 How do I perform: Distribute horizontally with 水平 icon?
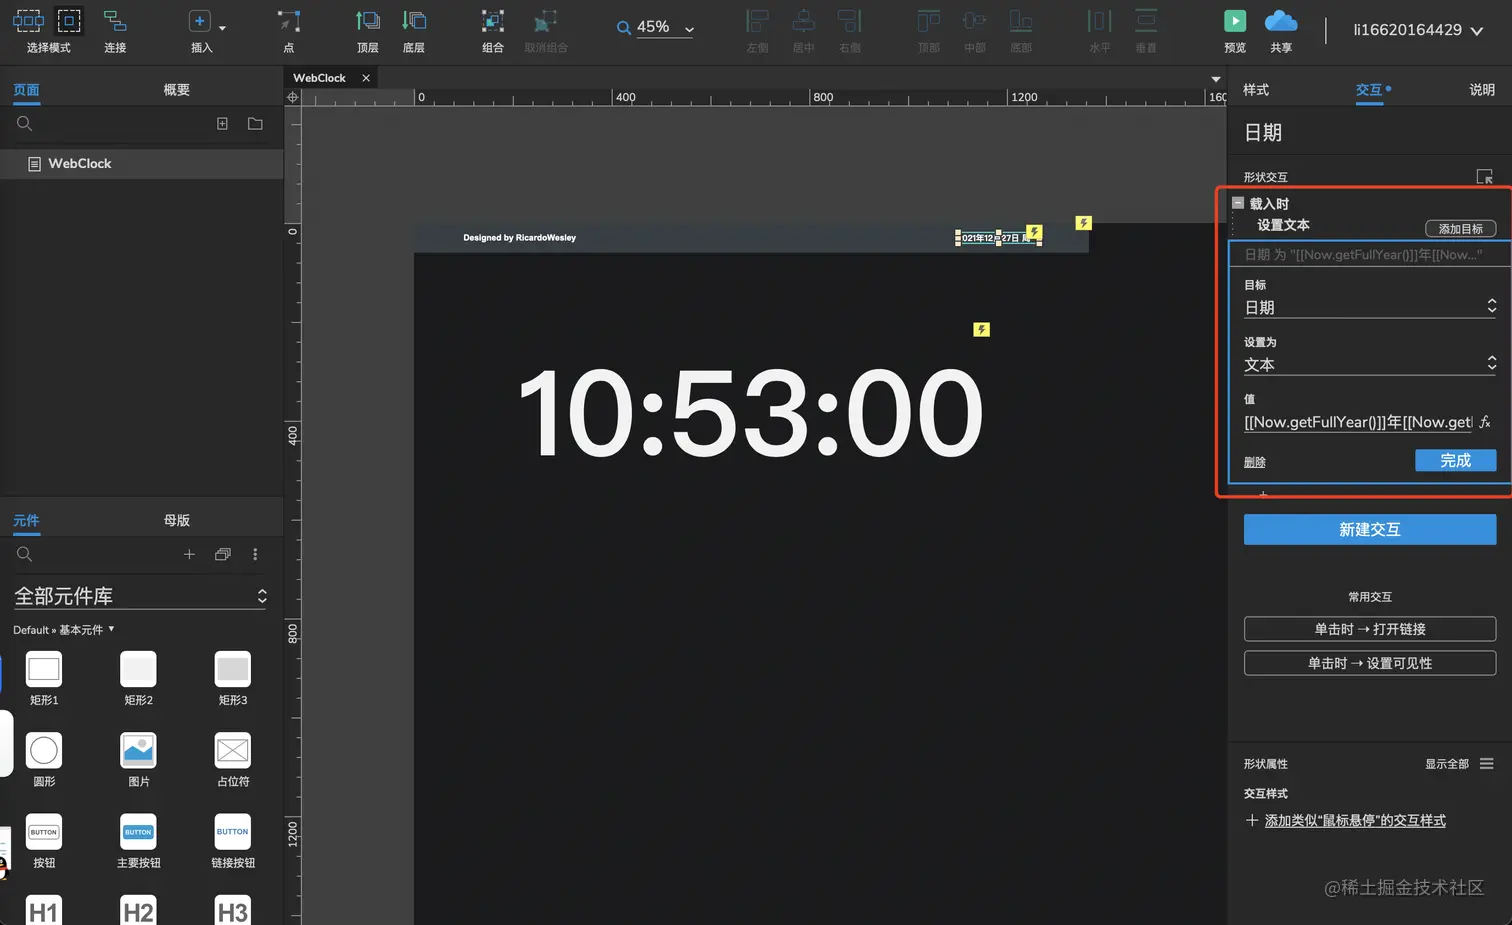pos(1099,21)
